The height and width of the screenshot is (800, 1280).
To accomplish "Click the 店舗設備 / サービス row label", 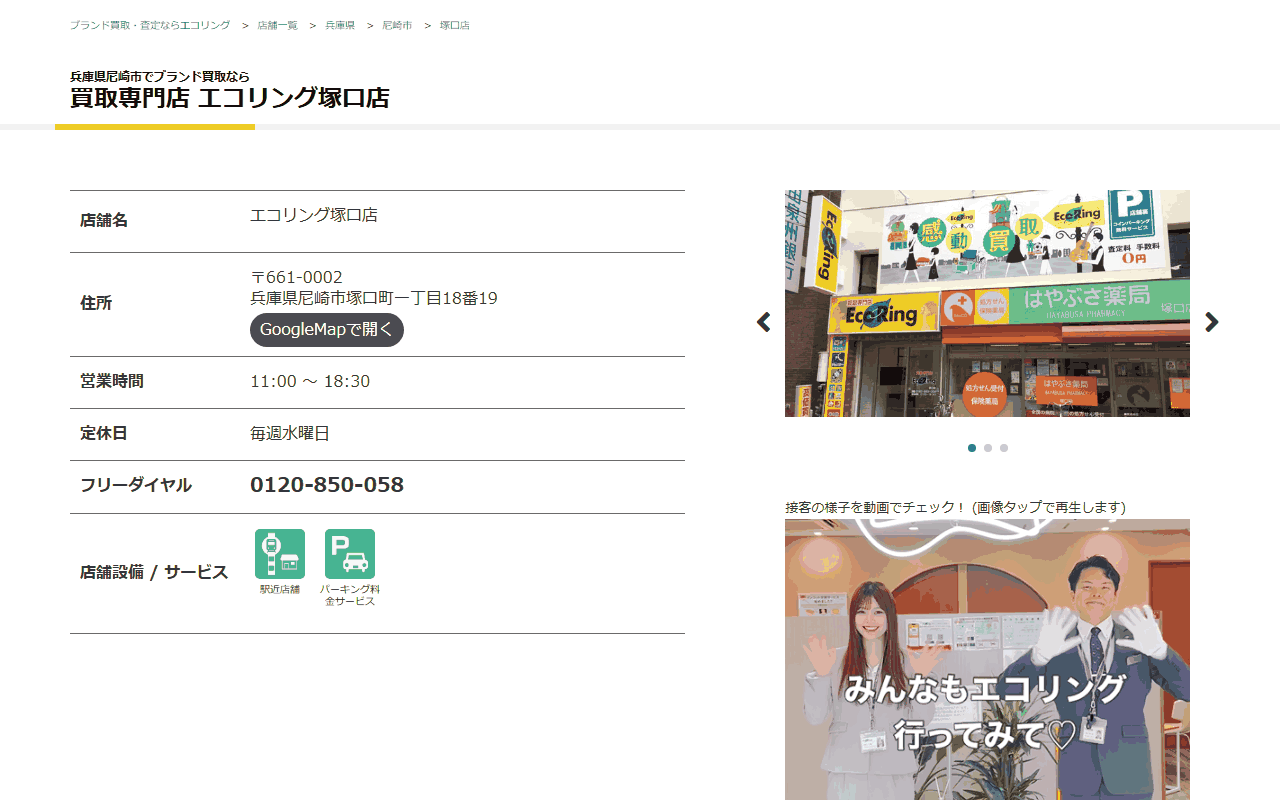I will pos(154,573).
